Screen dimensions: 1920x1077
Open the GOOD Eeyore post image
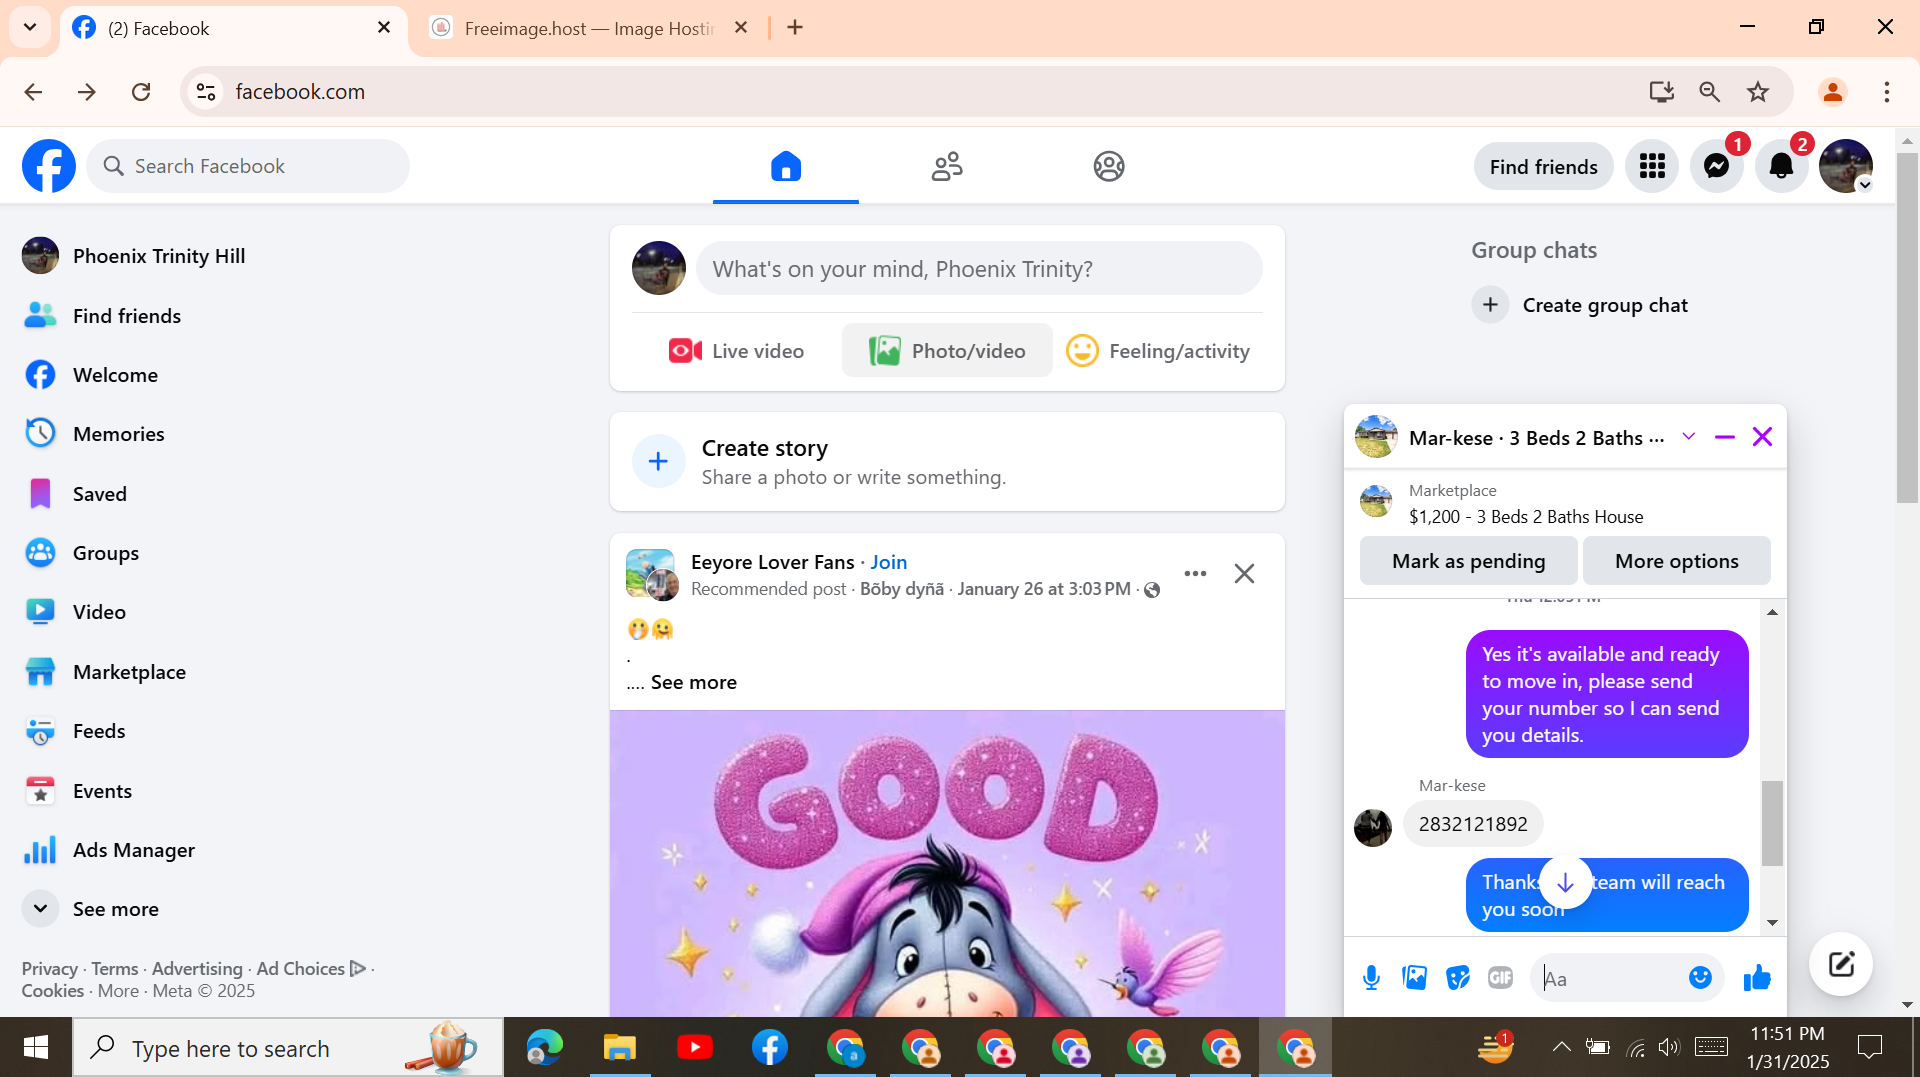point(947,864)
